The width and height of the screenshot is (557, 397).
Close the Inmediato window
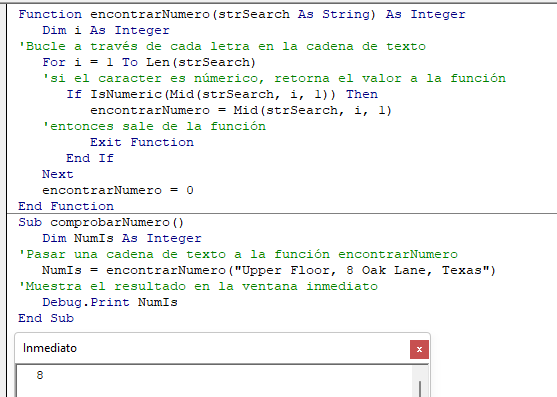point(419,349)
